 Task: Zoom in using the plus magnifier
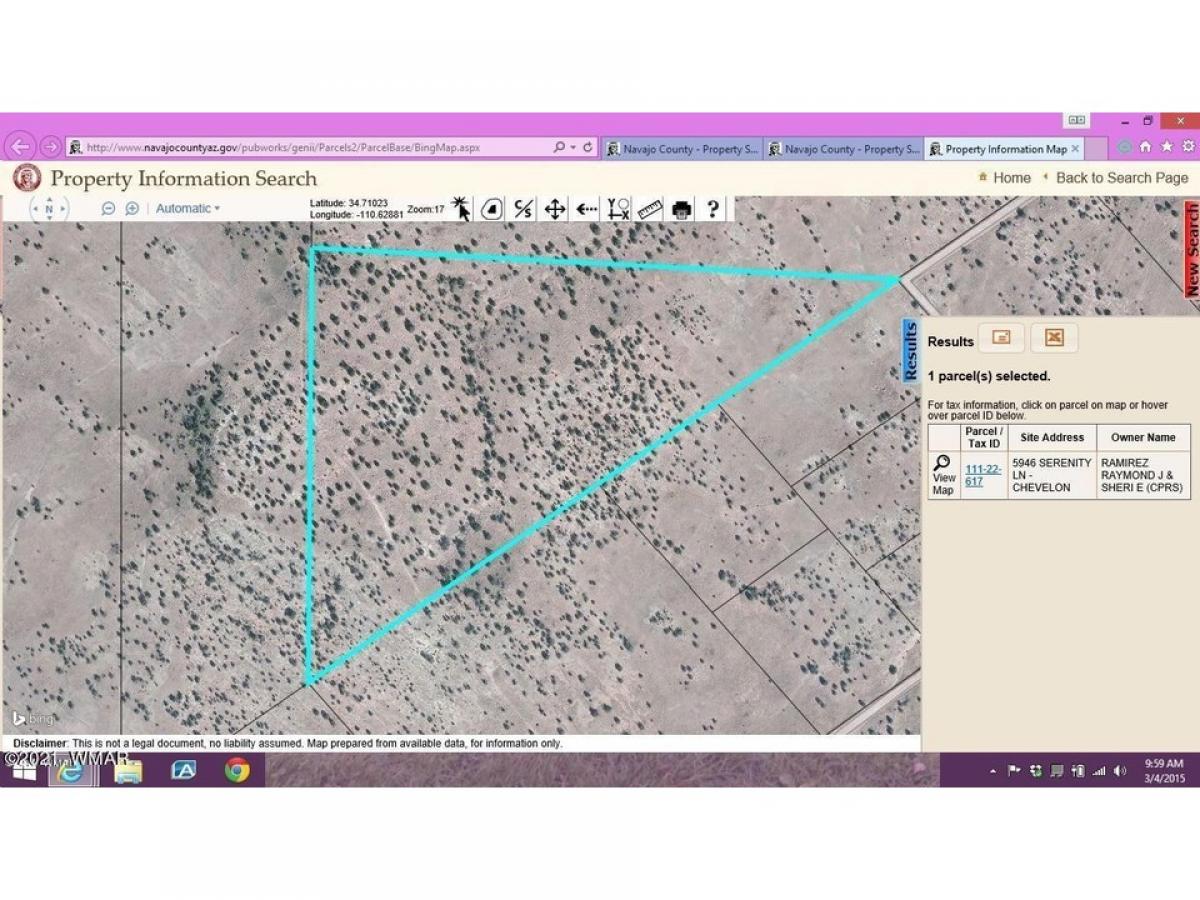pyautogui.click(x=132, y=209)
